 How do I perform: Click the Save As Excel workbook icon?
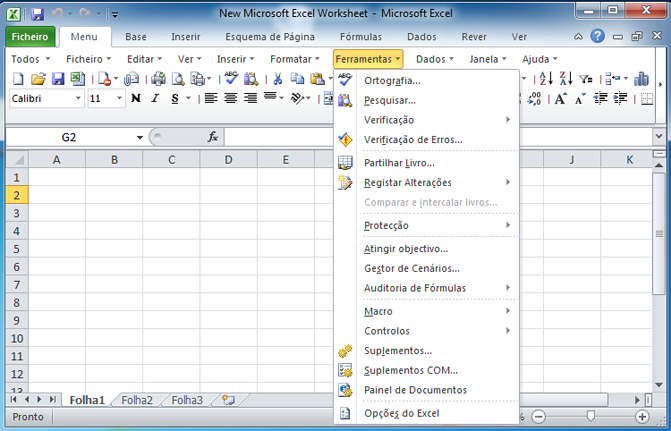tap(77, 79)
